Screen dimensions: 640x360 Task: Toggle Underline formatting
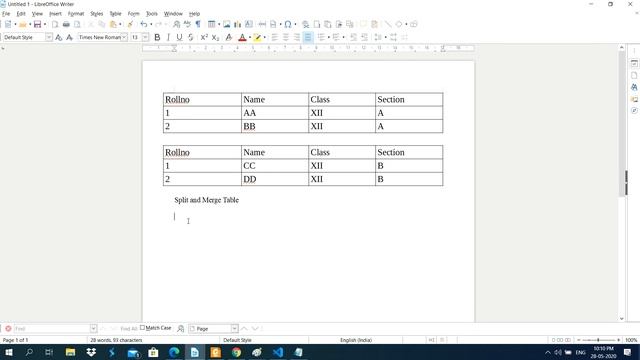coord(179,37)
